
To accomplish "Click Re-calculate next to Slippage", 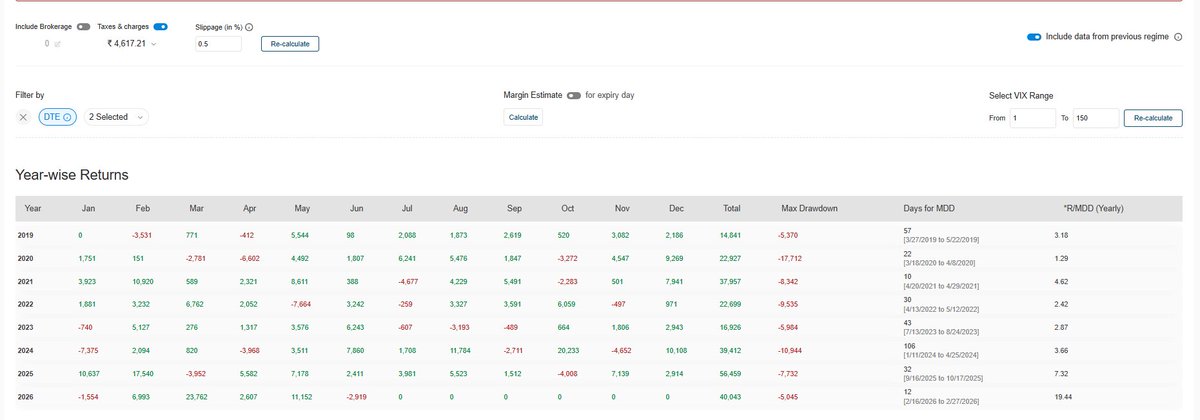I will pyautogui.click(x=290, y=44).
